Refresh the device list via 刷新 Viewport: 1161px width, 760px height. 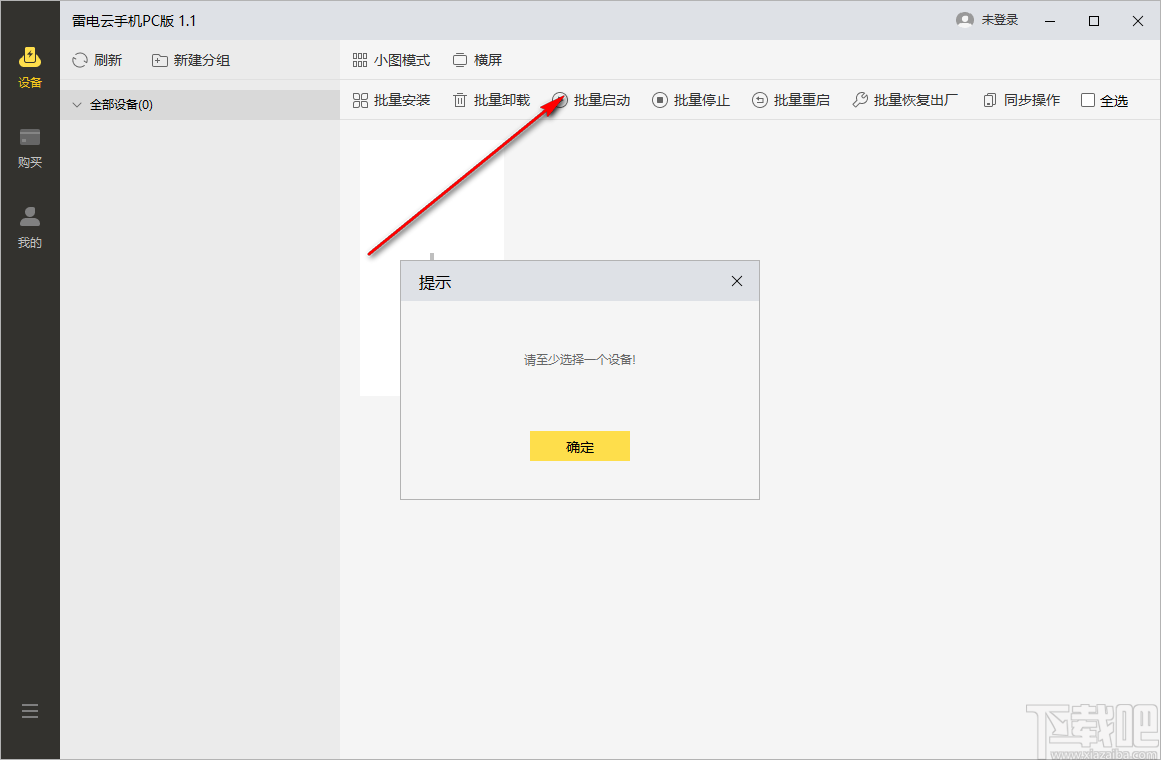pos(97,60)
